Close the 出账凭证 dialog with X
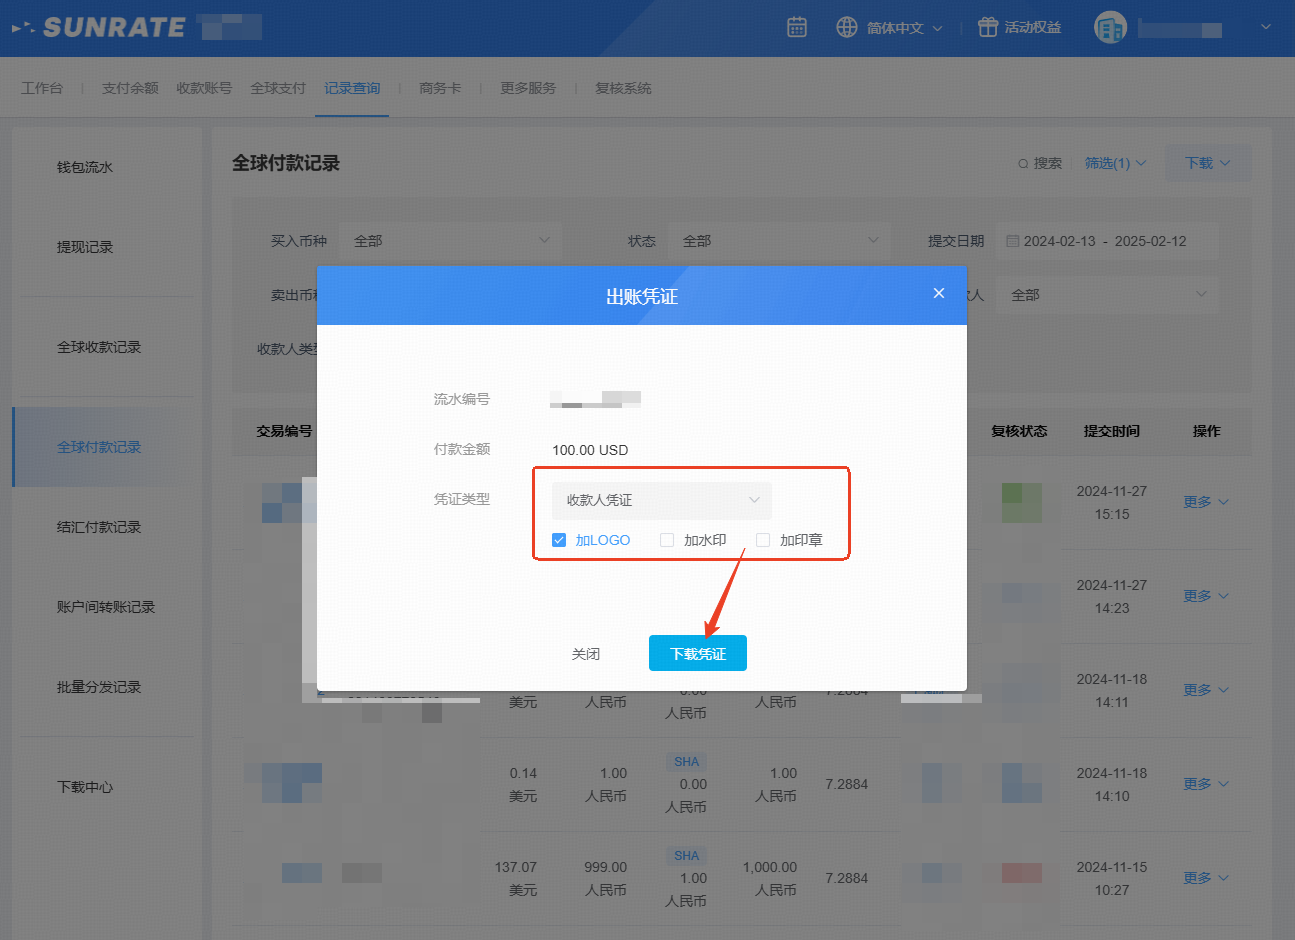The width and height of the screenshot is (1295, 940). tap(938, 293)
